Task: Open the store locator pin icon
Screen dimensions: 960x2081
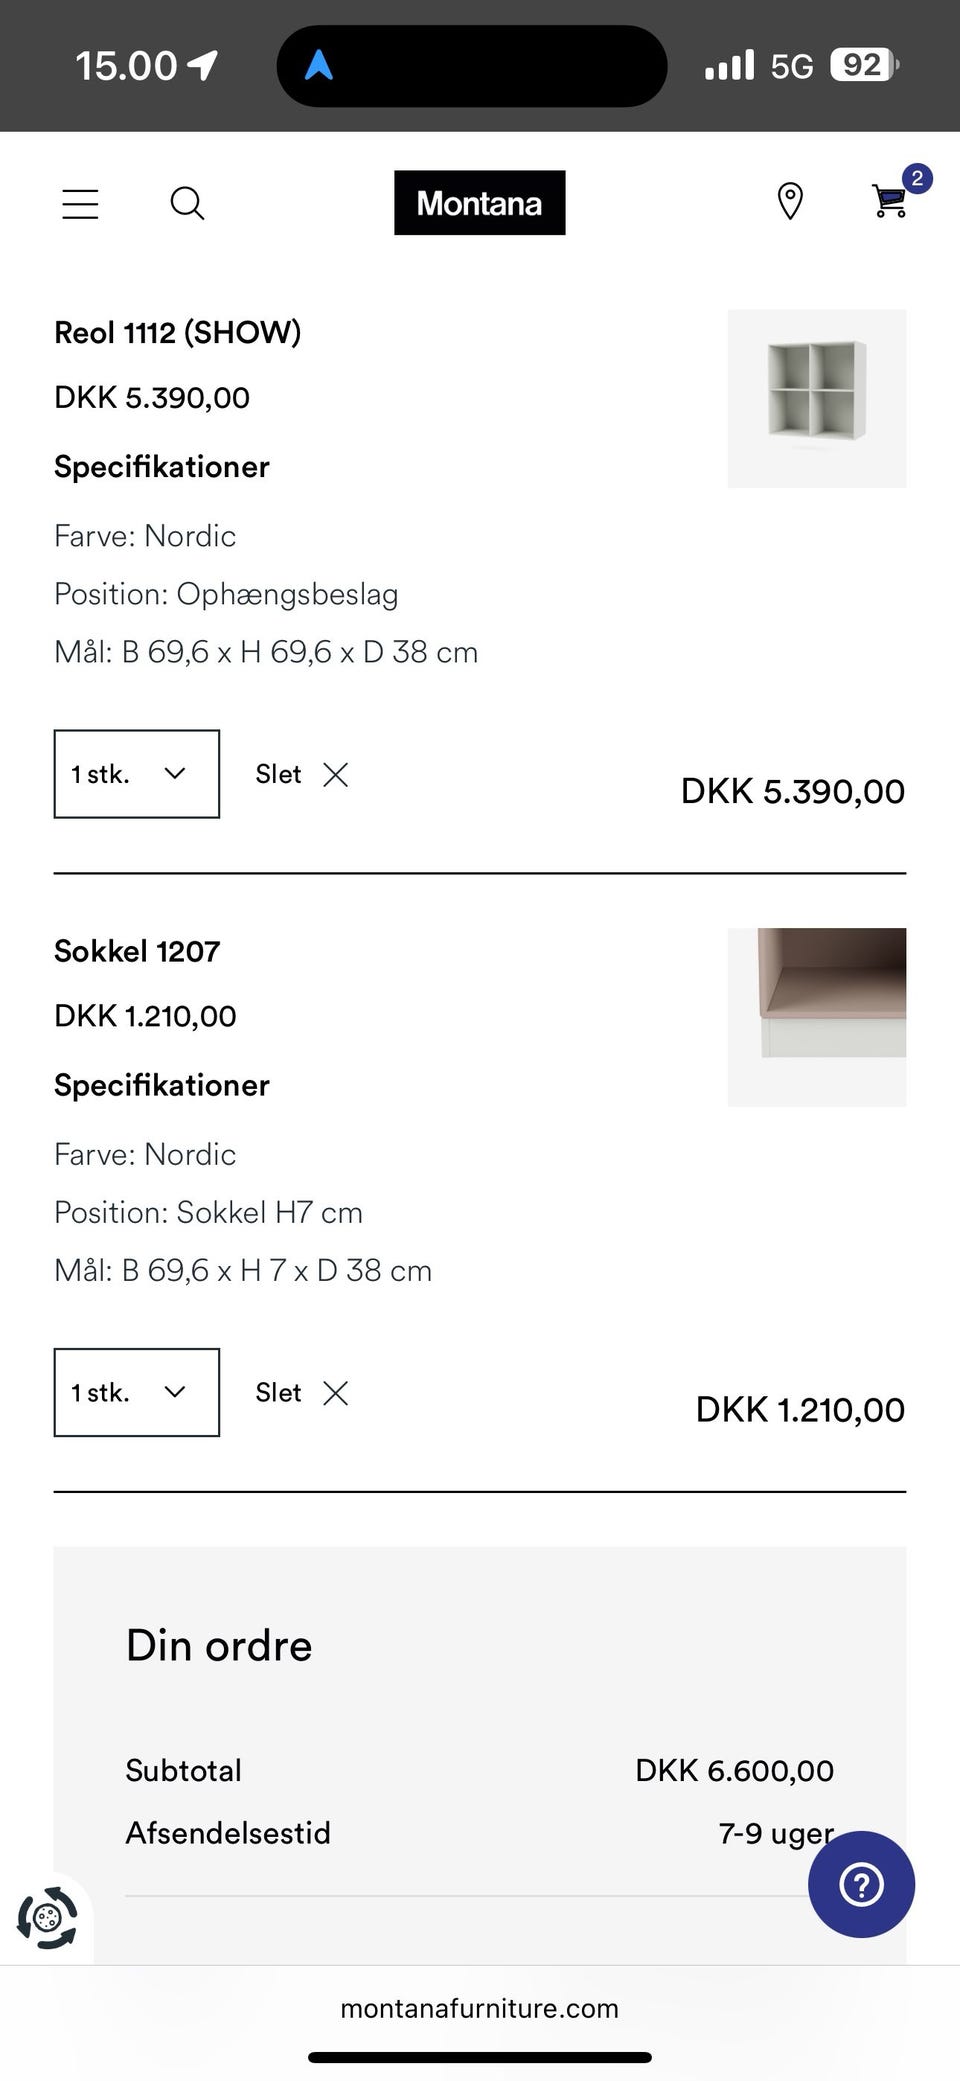Action: (790, 201)
